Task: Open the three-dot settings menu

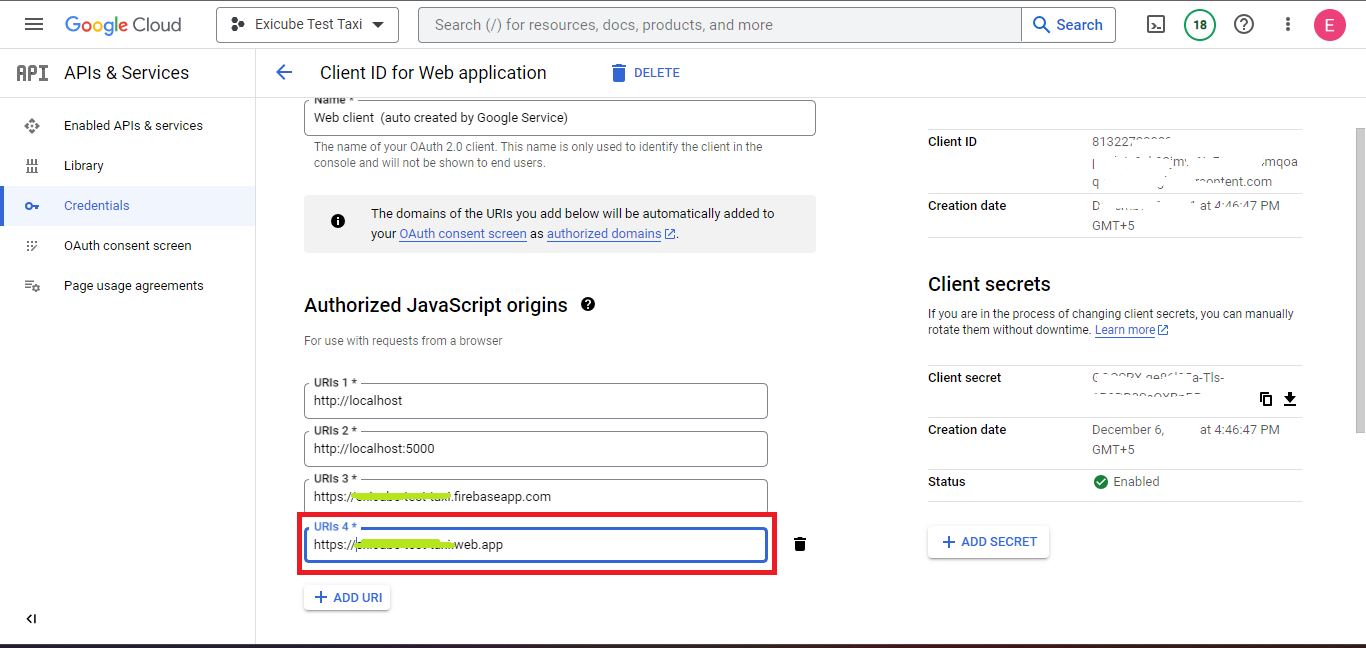Action: click(x=1287, y=25)
